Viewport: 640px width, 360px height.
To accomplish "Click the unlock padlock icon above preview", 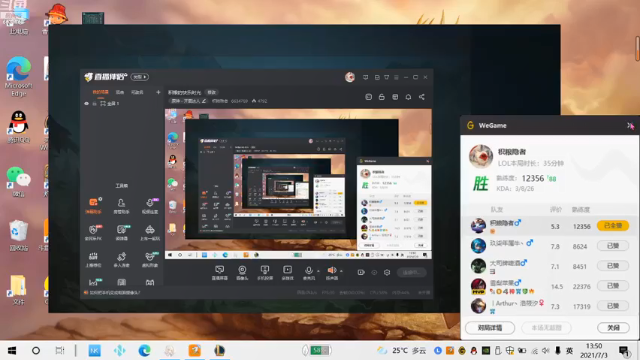I will [382, 97].
